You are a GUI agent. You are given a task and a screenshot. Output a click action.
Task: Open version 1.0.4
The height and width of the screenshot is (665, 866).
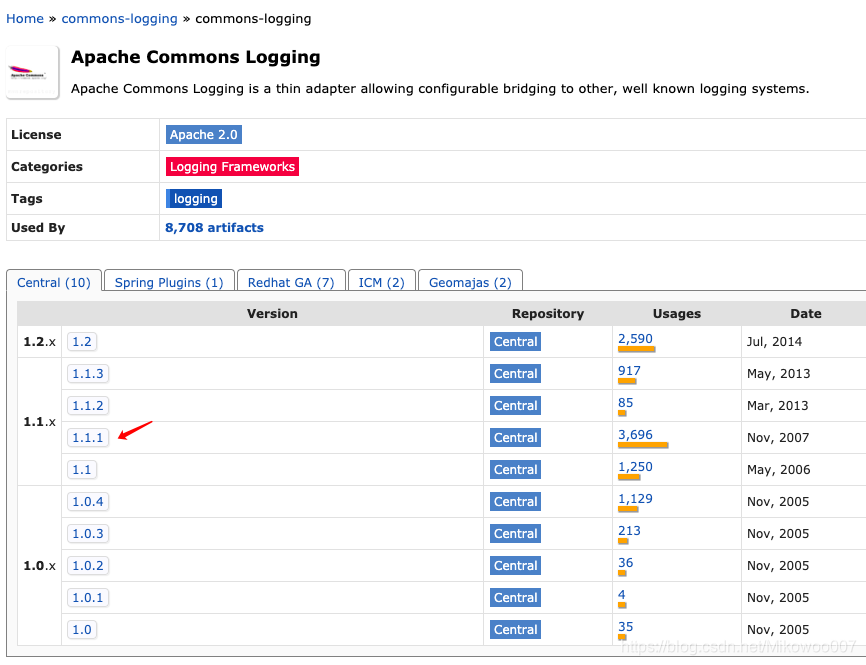[x=88, y=502]
